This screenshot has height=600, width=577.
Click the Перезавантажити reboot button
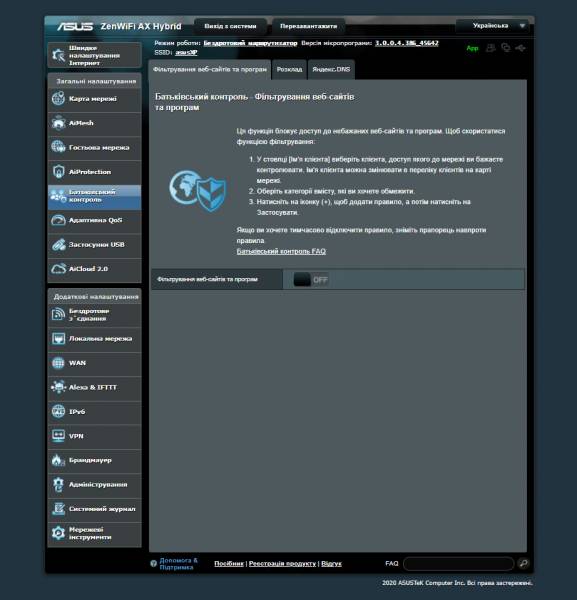coord(308,26)
